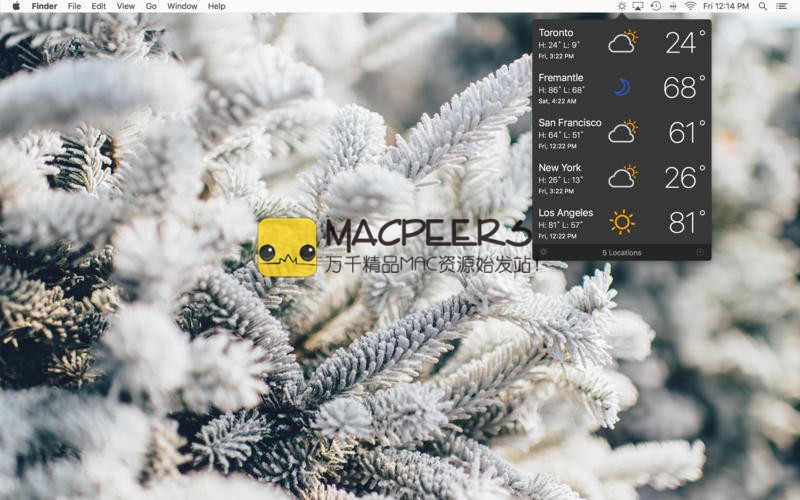The height and width of the screenshot is (500, 800).
Task: Select the Los Angeles location name
Action: pos(566,213)
